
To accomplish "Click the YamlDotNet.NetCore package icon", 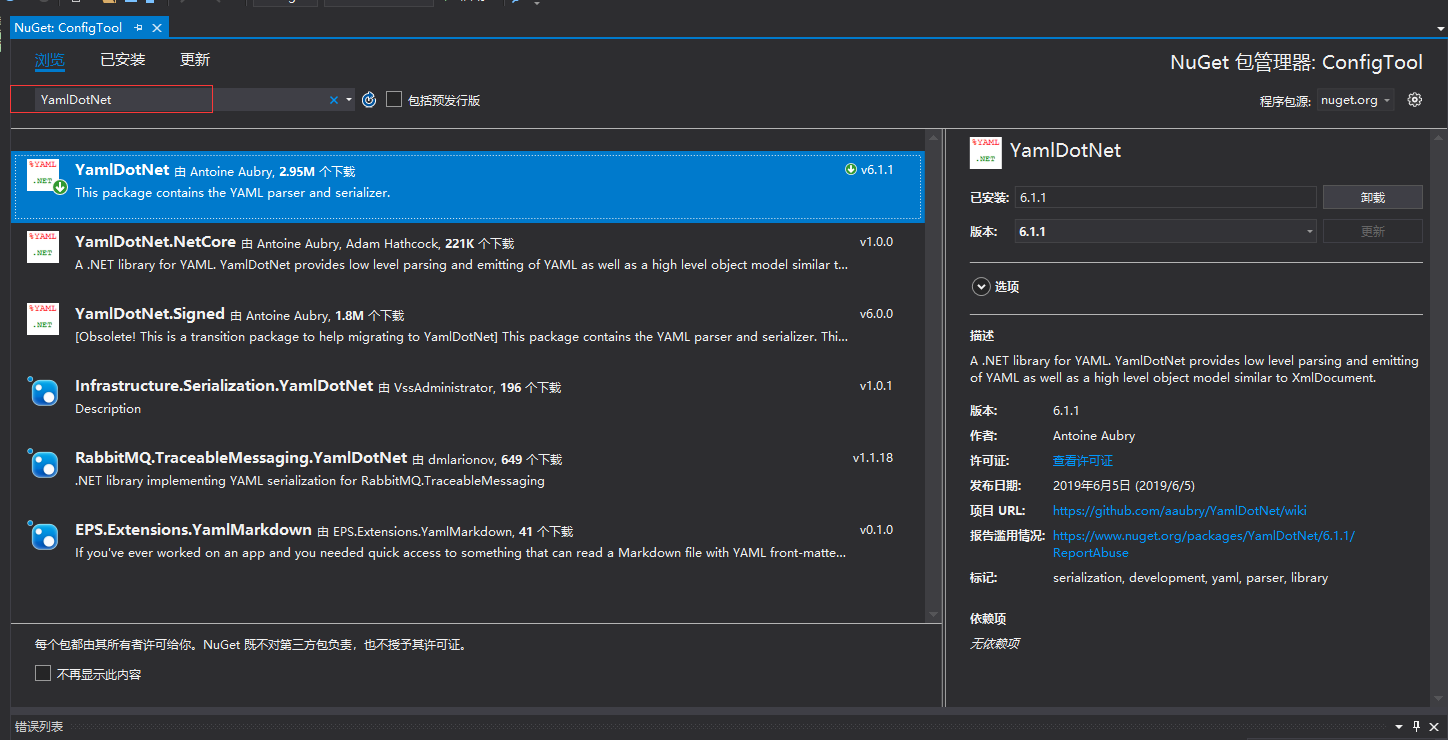I will pos(43,246).
